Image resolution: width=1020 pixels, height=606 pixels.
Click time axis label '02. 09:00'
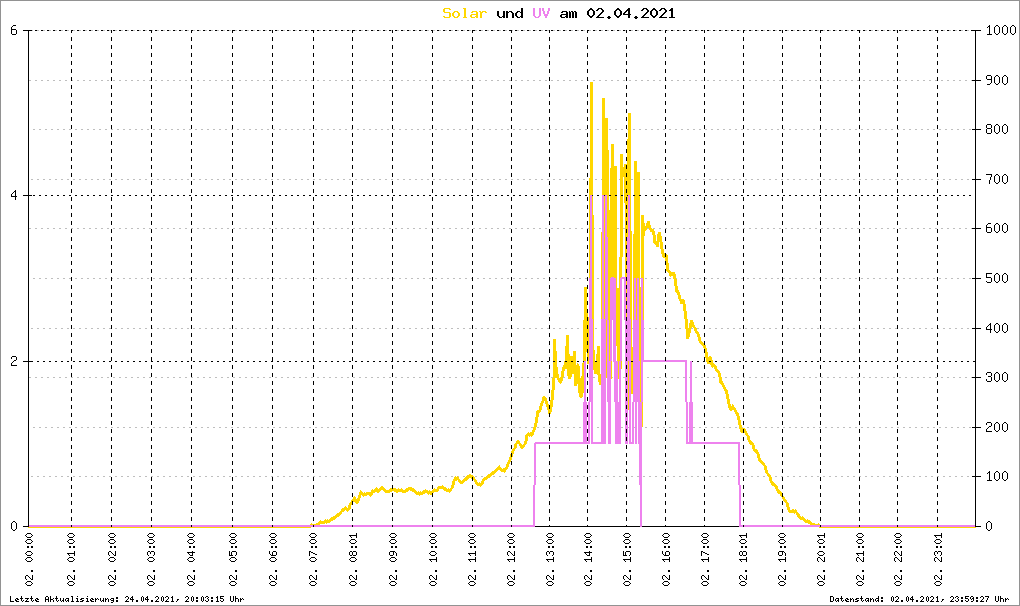pos(393,559)
